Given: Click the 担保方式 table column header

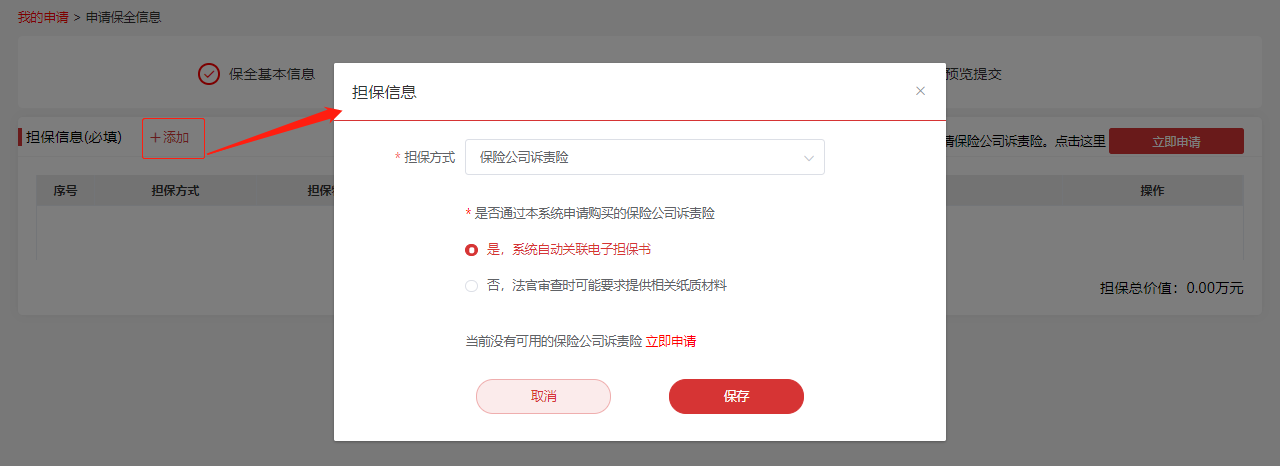Looking at the screenshot, I should tap(175, 191).
